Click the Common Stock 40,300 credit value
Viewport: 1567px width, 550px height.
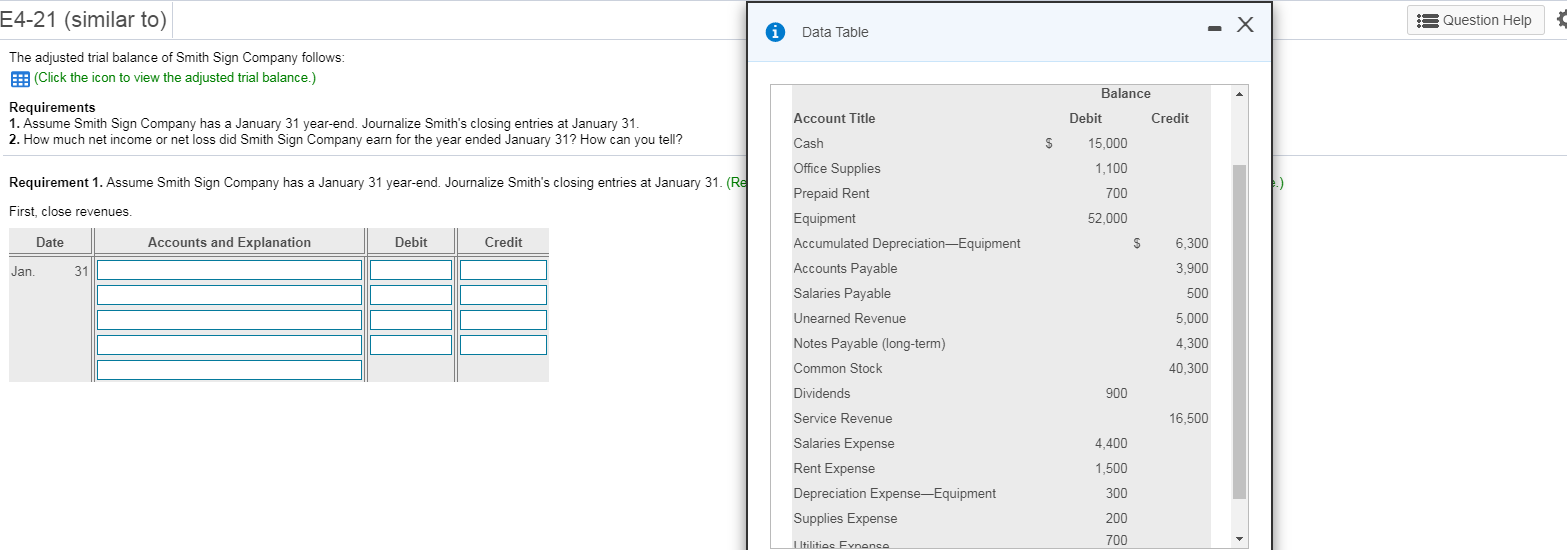(x=1188, y=368)
